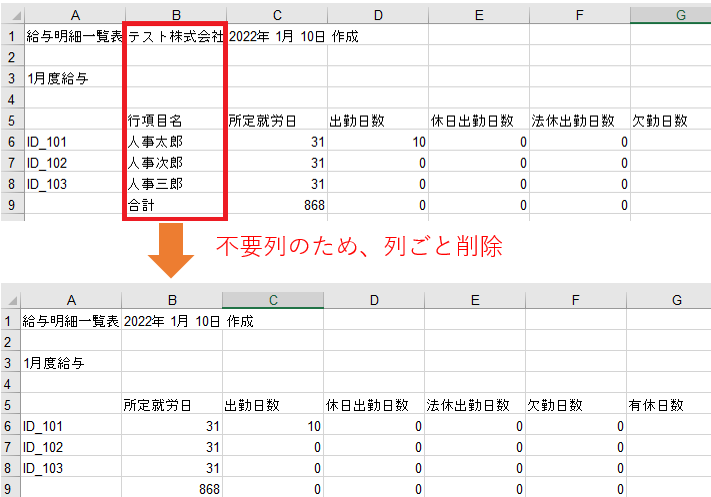Click 出勤日数 under column D
The image size is (711, 497).
click(x=378, y=121)
